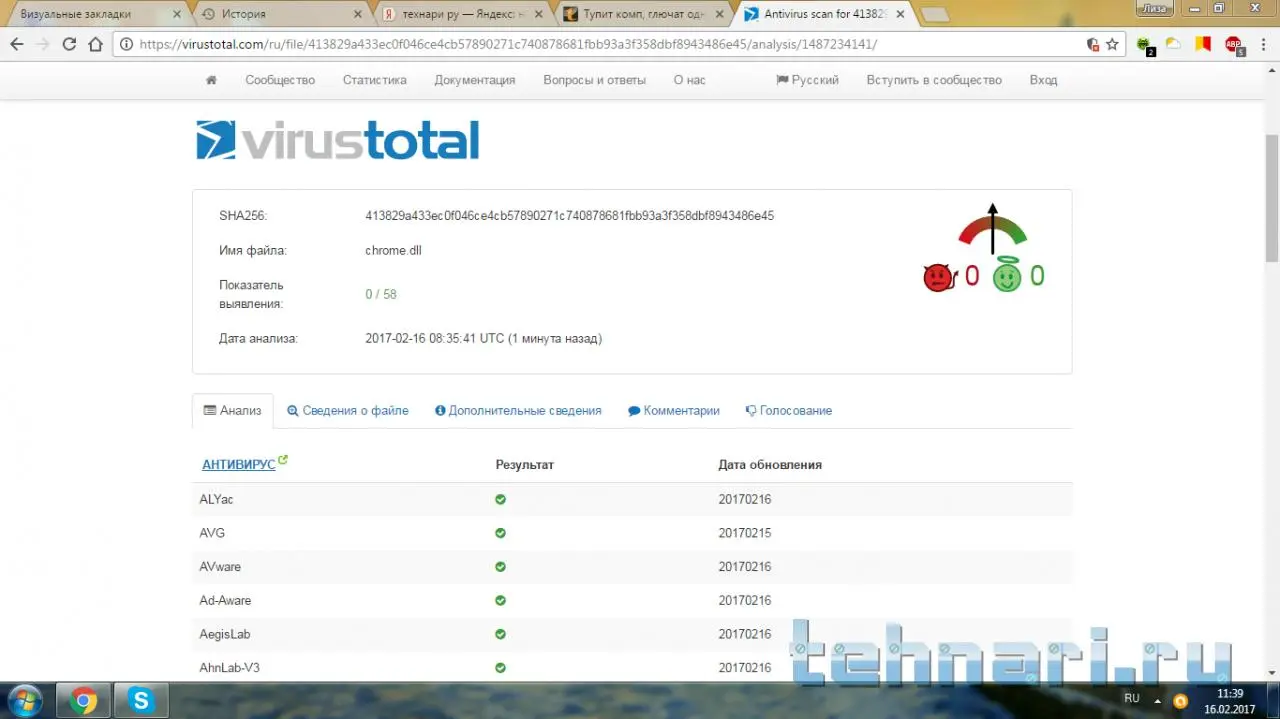Open the browser home page button
The height and width of the screenshot is (719, 1280).
coord(95,44)
